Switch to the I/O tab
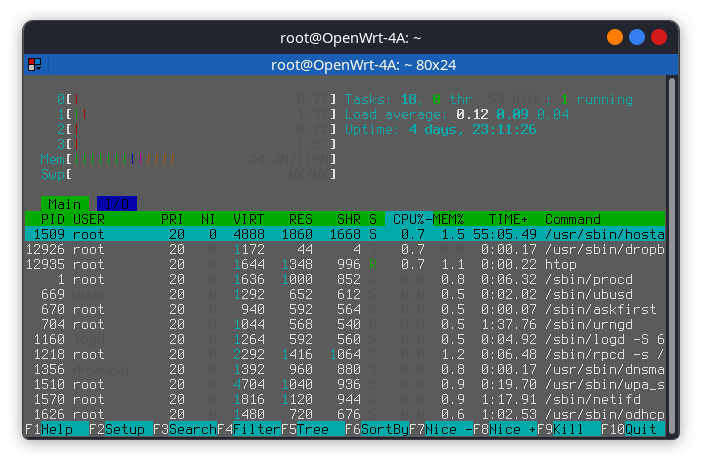The width and height of the screenshot is (702, 464). (x=117, y=204)
